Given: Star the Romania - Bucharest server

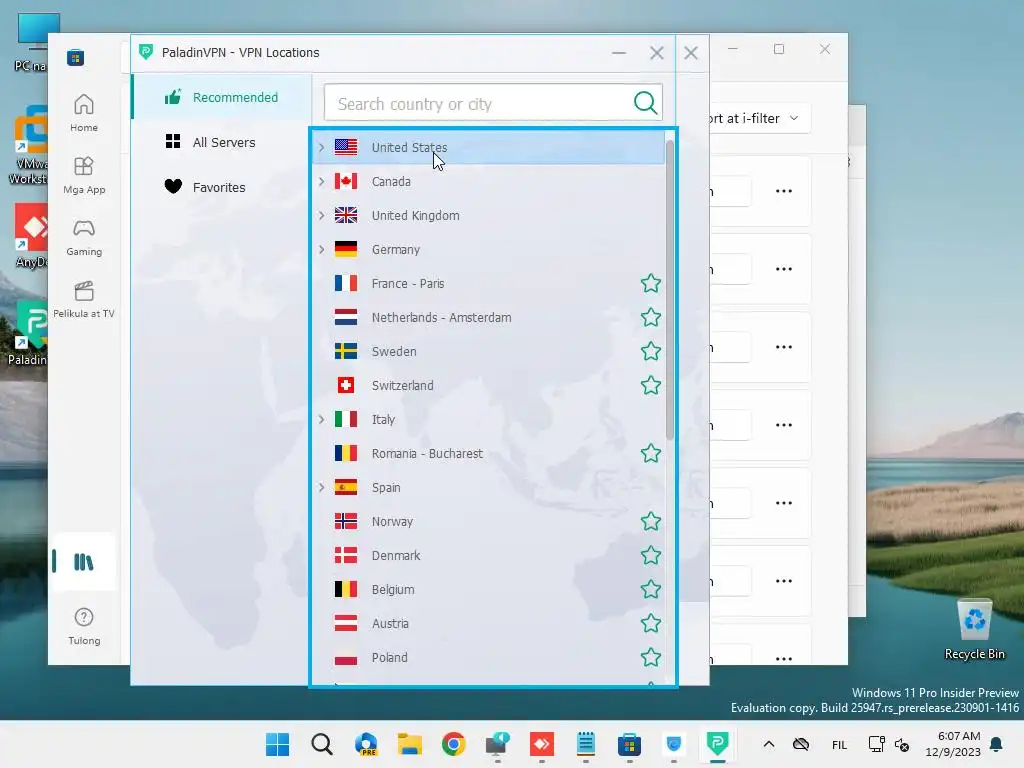Looking at the screenshot, I should (650, 453).
